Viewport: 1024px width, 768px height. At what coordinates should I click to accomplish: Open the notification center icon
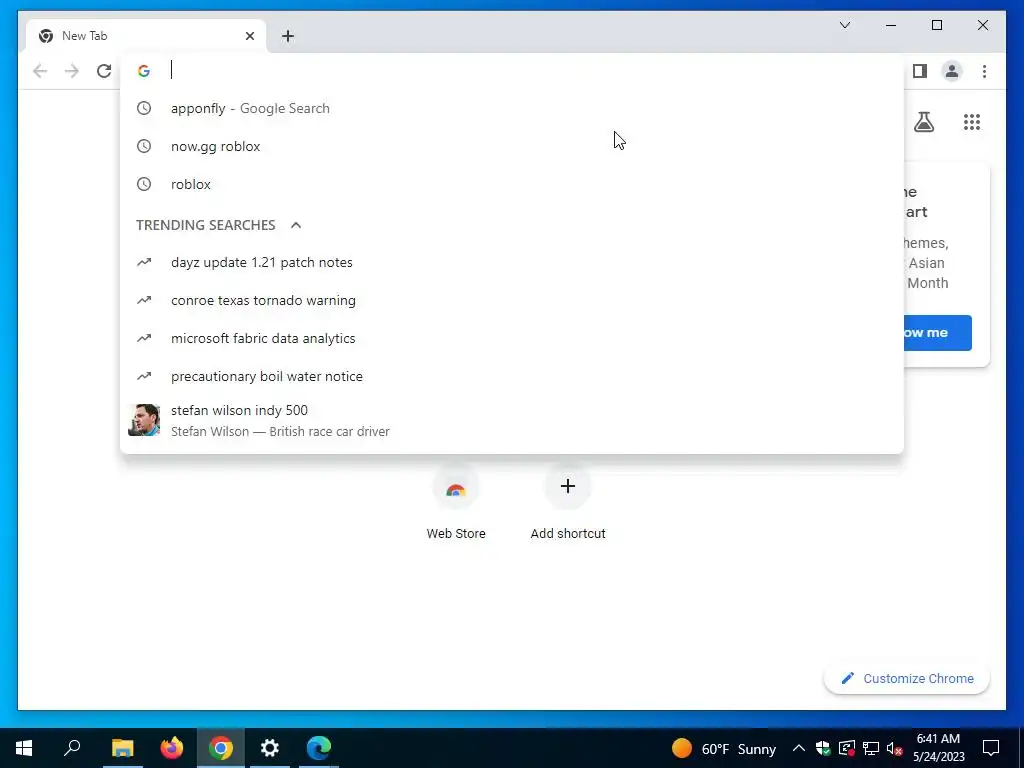[991, 748]
